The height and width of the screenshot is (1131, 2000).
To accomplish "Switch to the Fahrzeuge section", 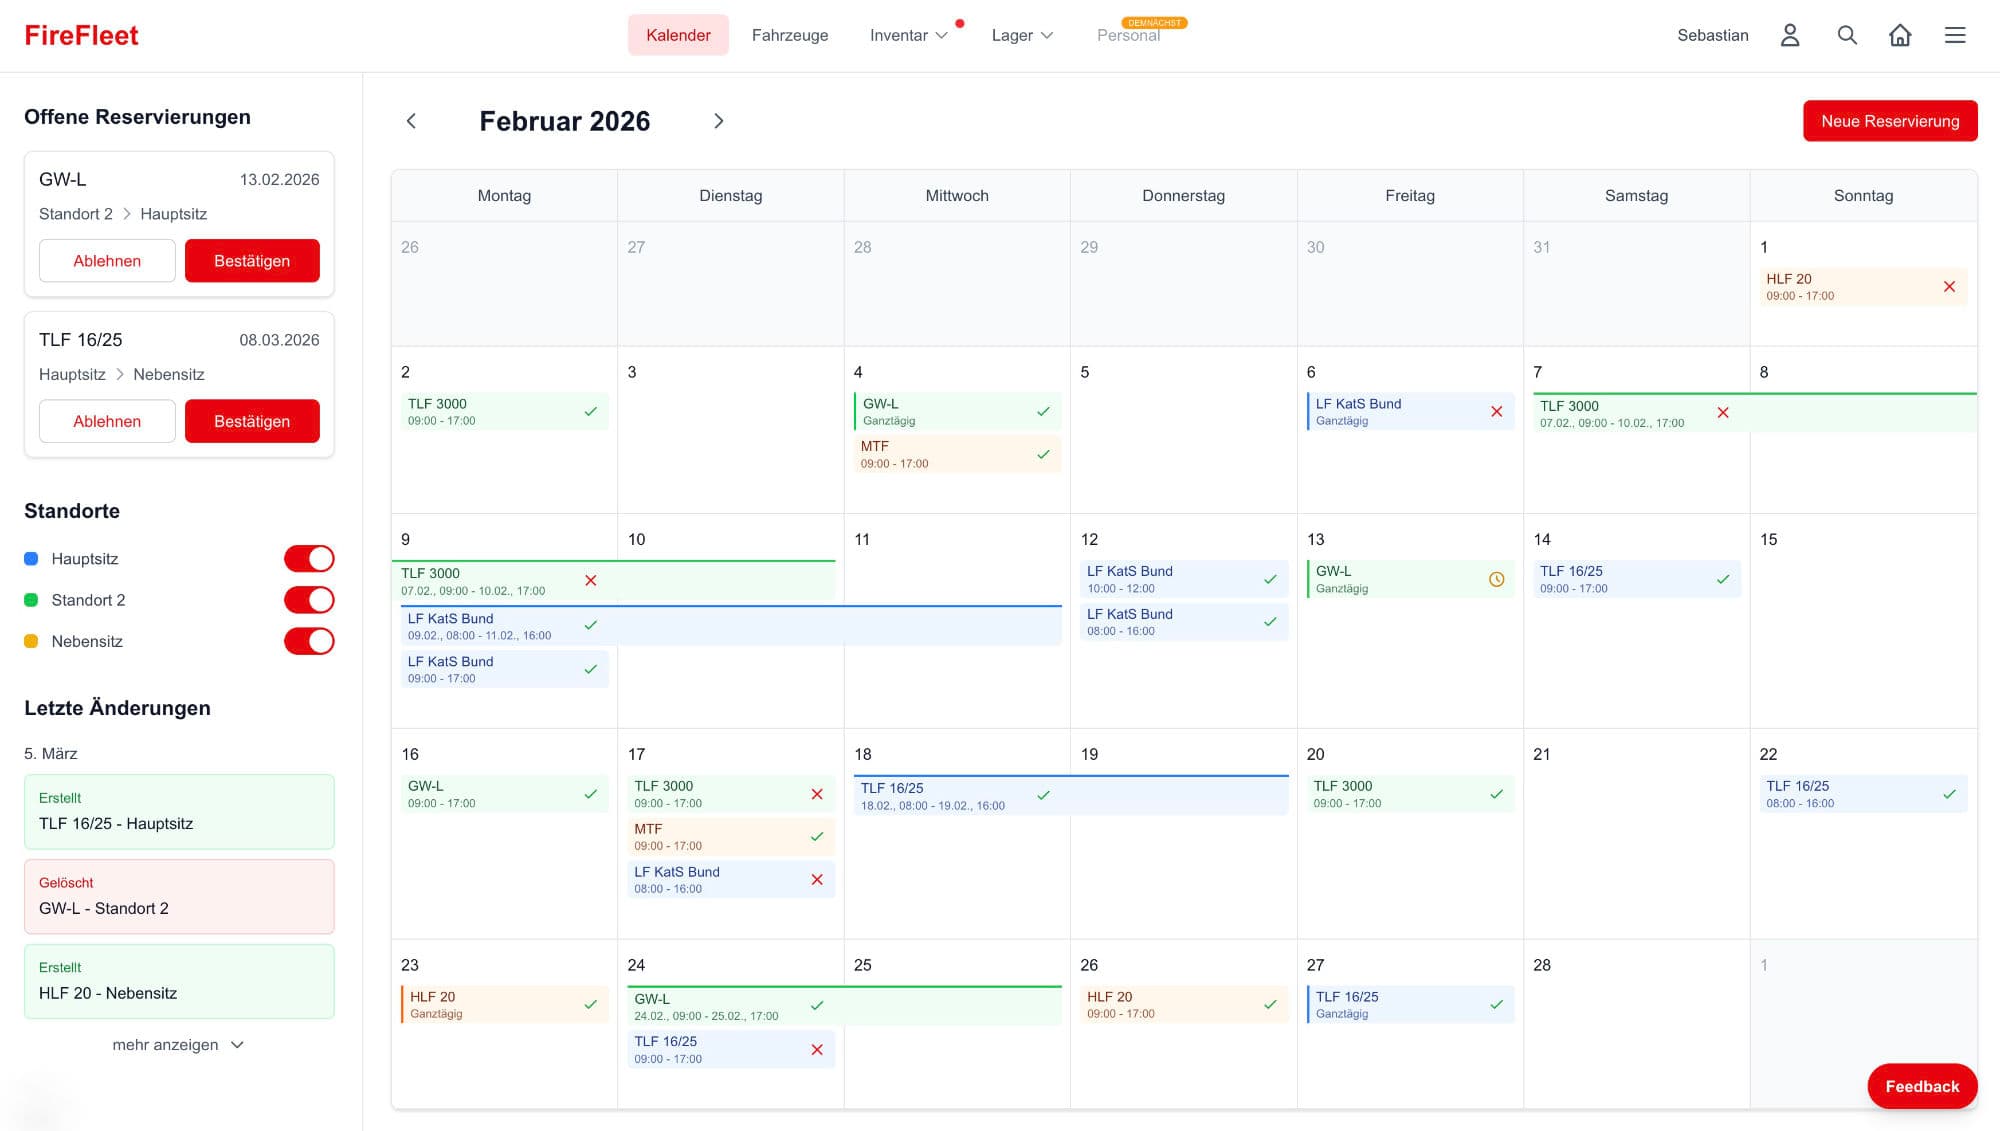I will [790, 35].
